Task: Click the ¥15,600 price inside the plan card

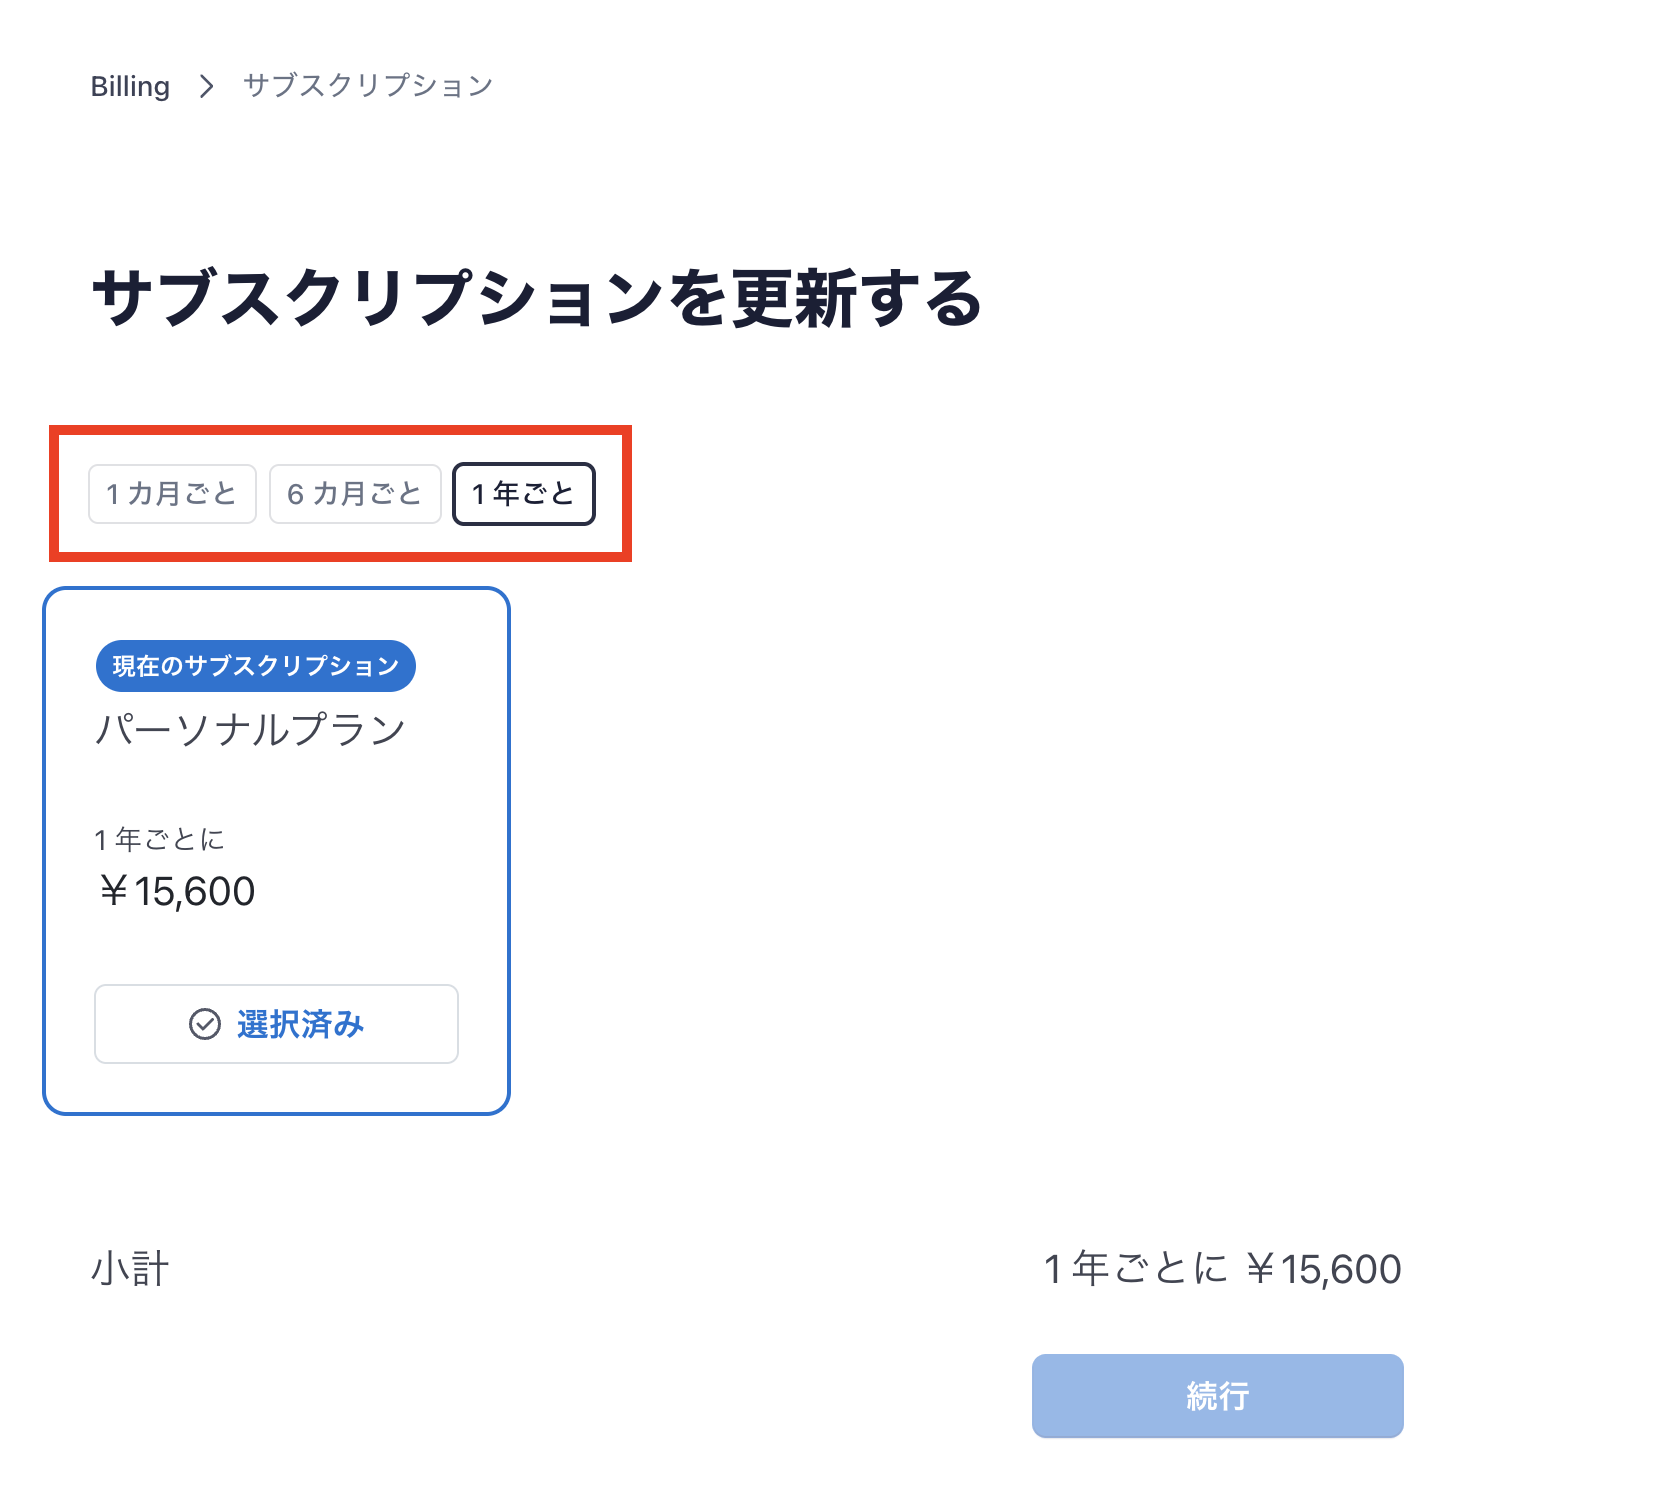Action: click(x=176, y=891)
